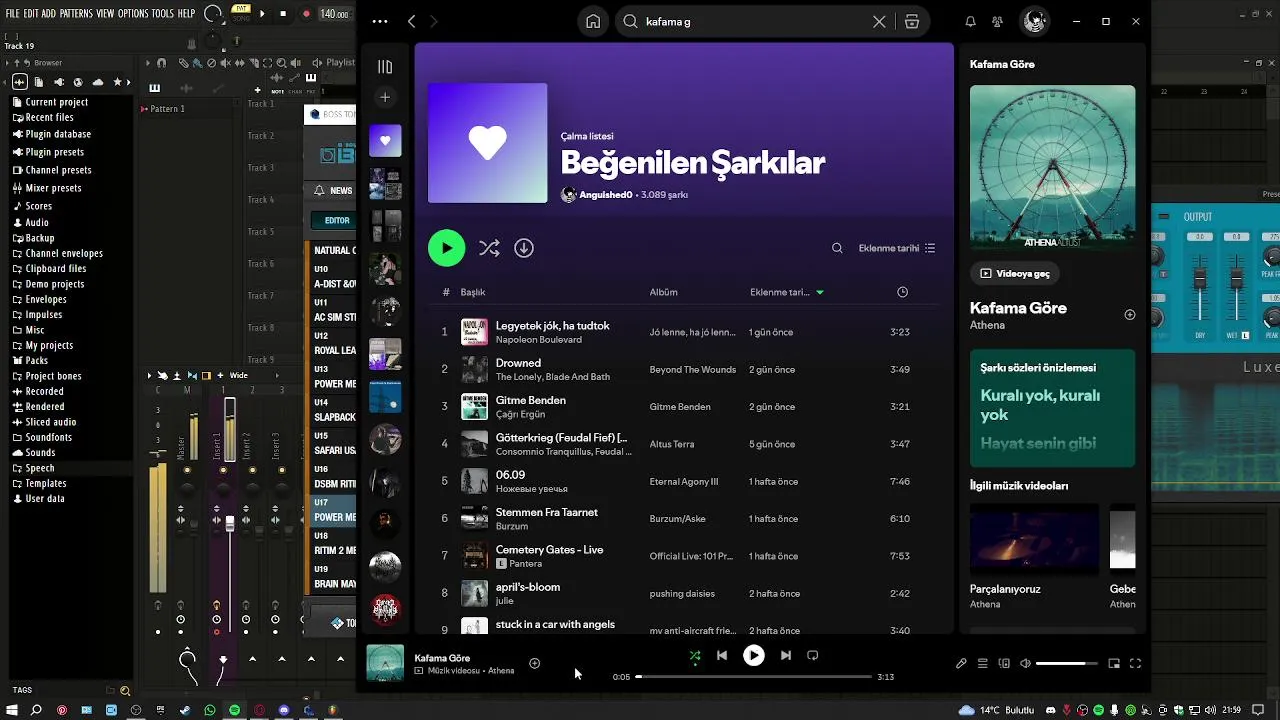Open the Spotify three-dots menu
This screenshot has height=720, width=1280.
coord(379,21)
